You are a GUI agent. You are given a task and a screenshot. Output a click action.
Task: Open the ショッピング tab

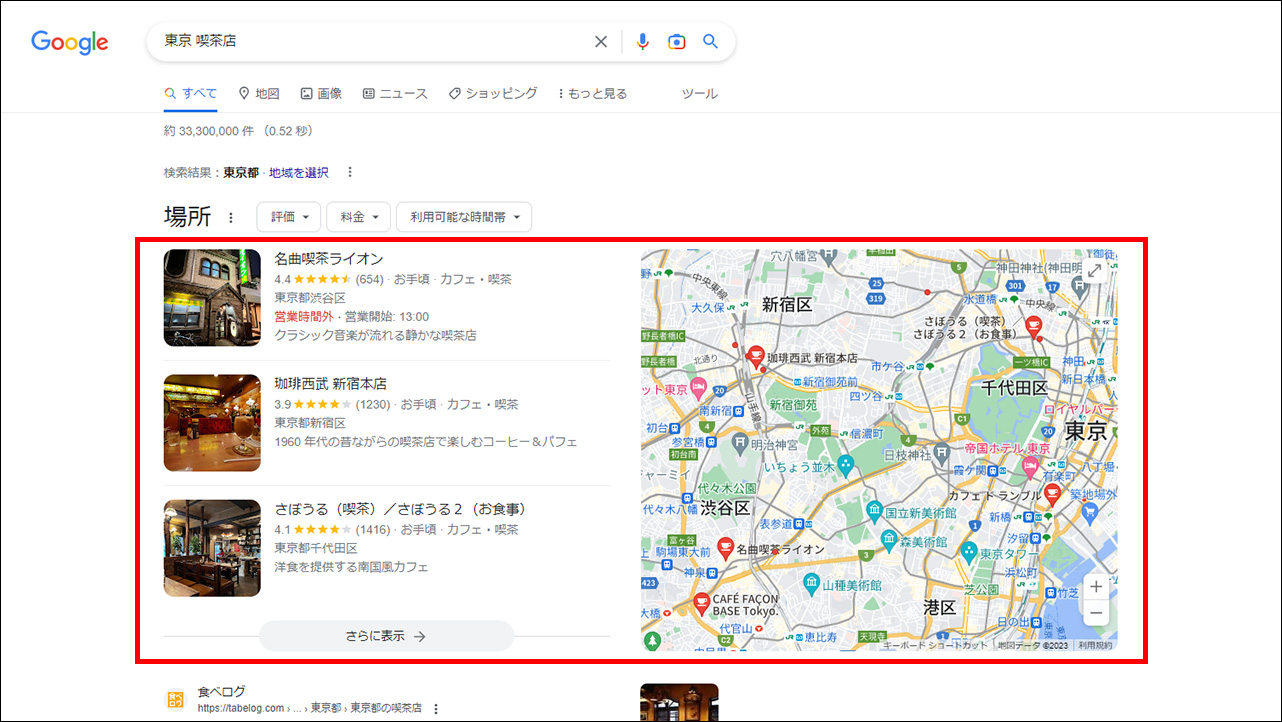click(x=493, y=93)
